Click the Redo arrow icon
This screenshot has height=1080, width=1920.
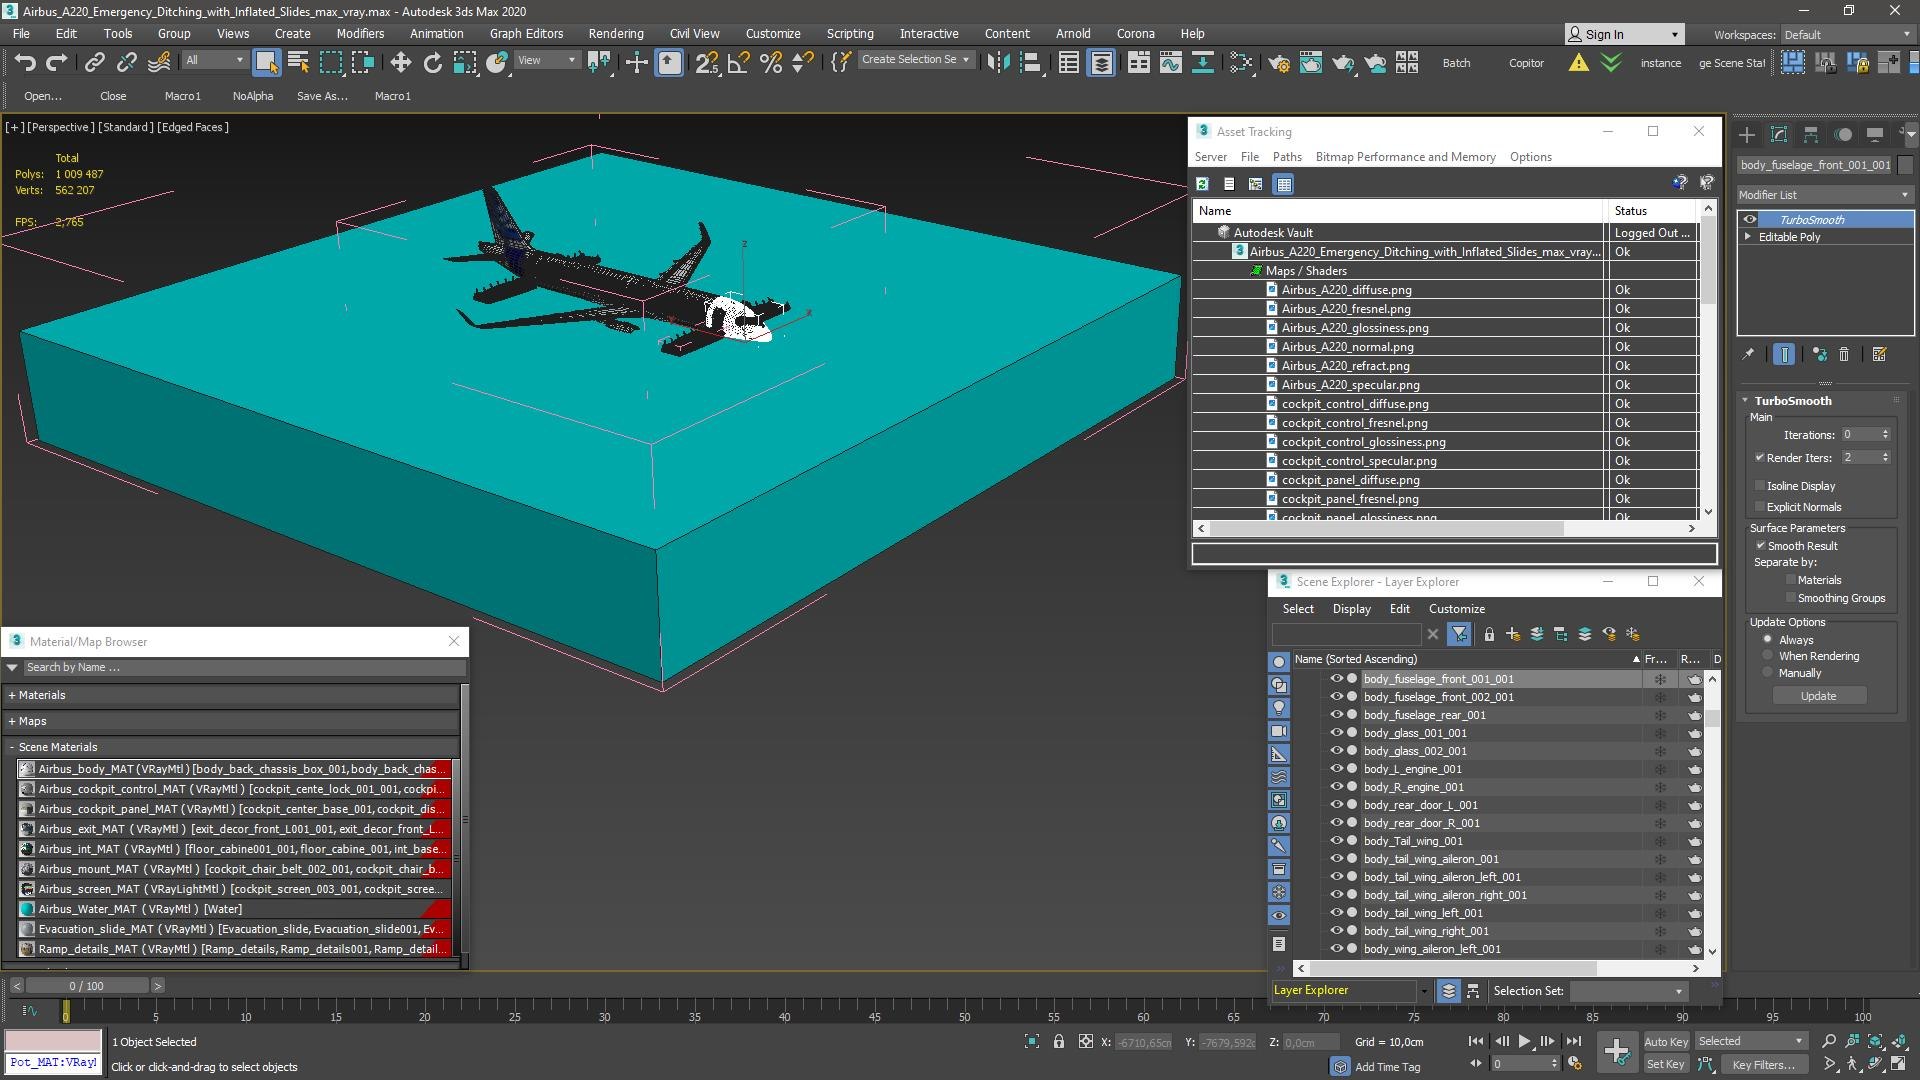[57, 63]
